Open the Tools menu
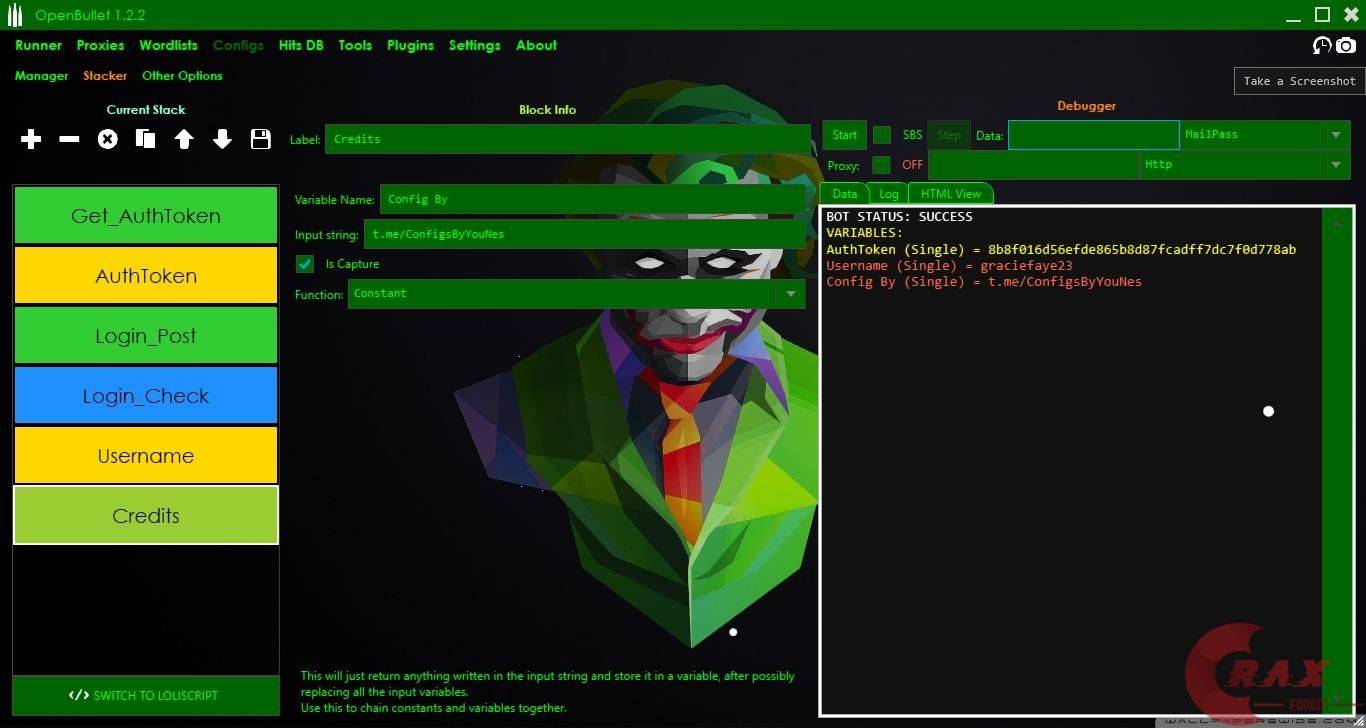Screen dimensions: 1366x728 (355, 45)
